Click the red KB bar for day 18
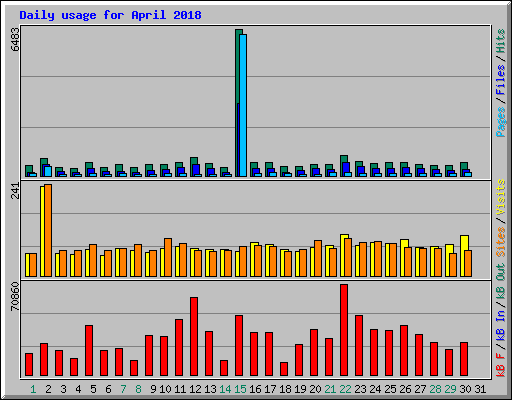 tap(284, 369)
